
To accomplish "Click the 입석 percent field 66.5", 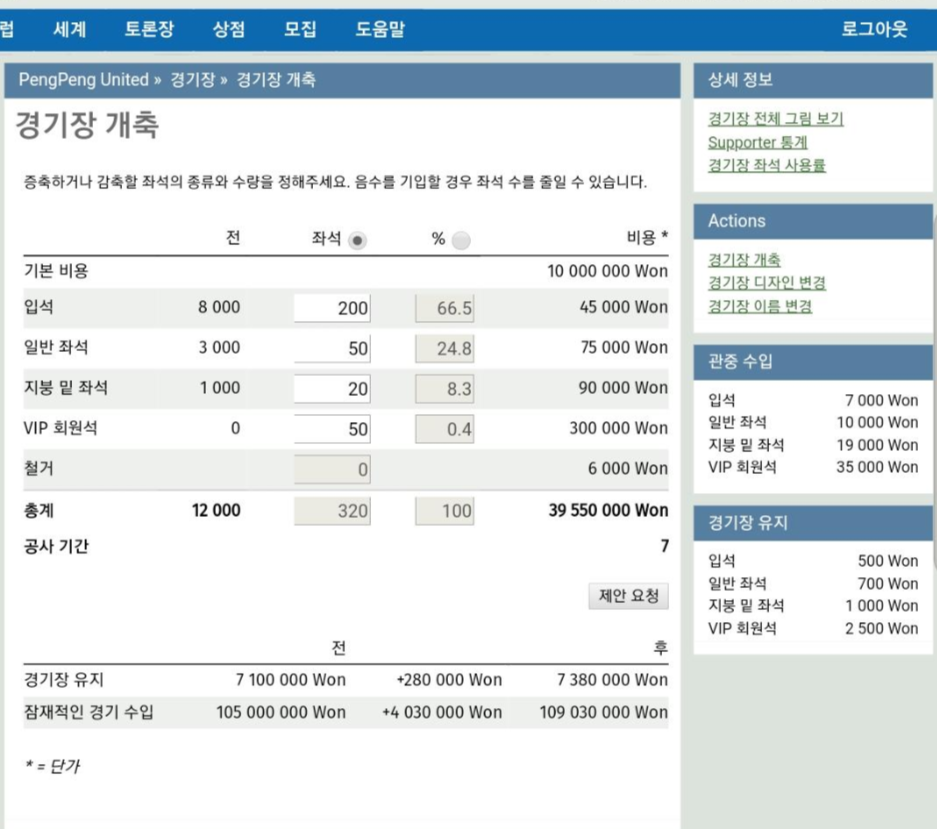I will [445, 308].
